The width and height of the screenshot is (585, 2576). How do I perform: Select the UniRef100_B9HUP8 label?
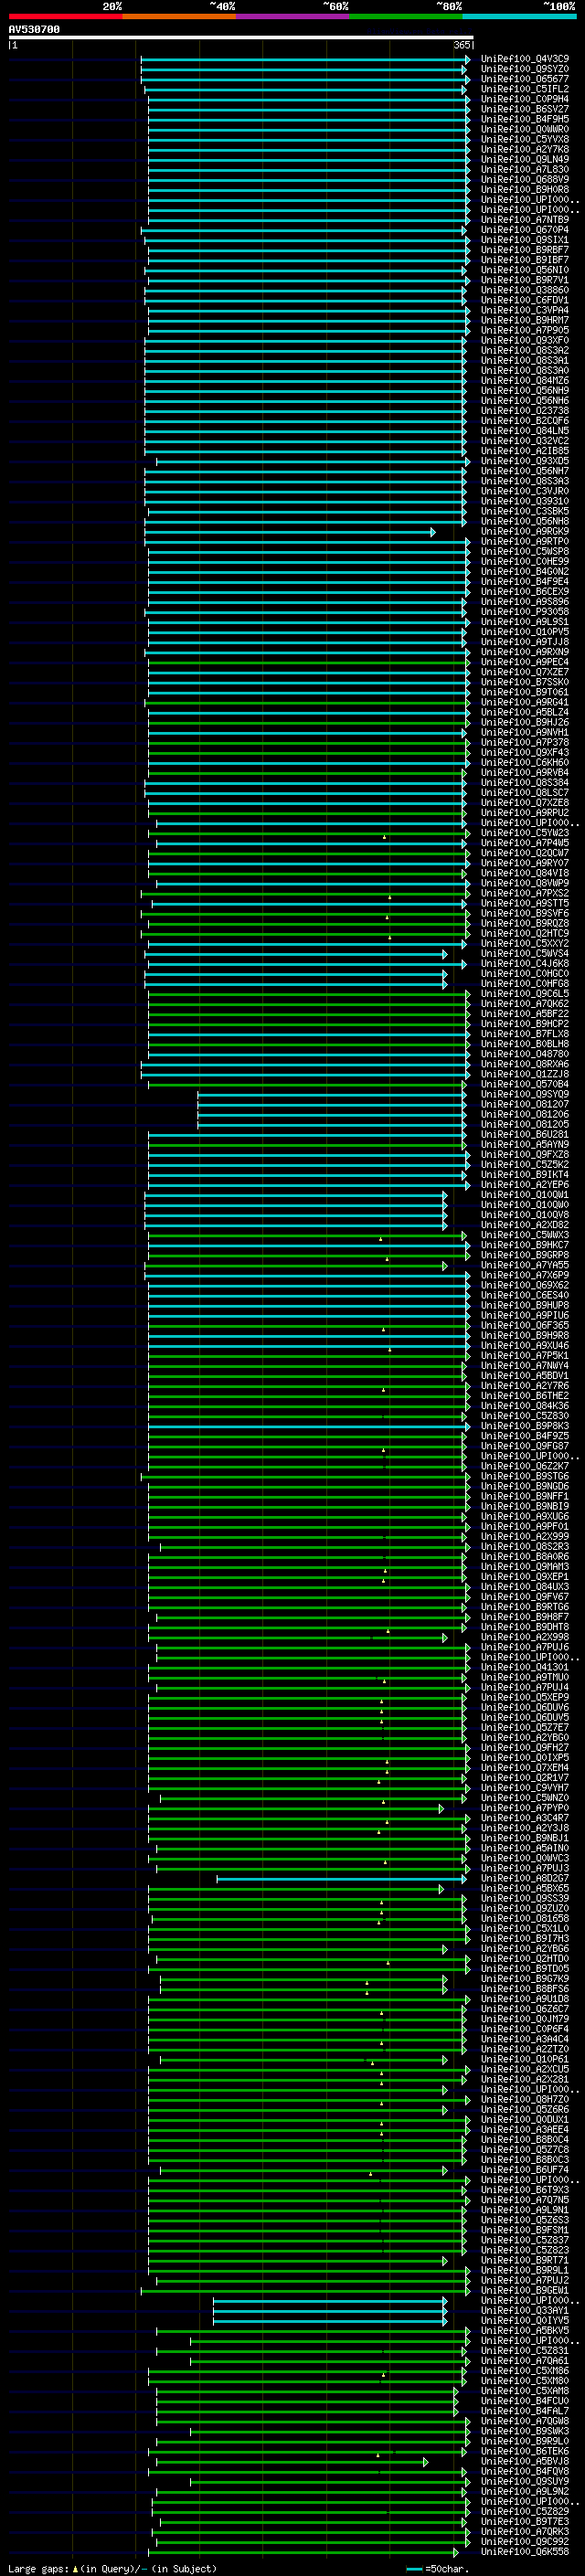pyautogui.click(x=524, y=1305)
